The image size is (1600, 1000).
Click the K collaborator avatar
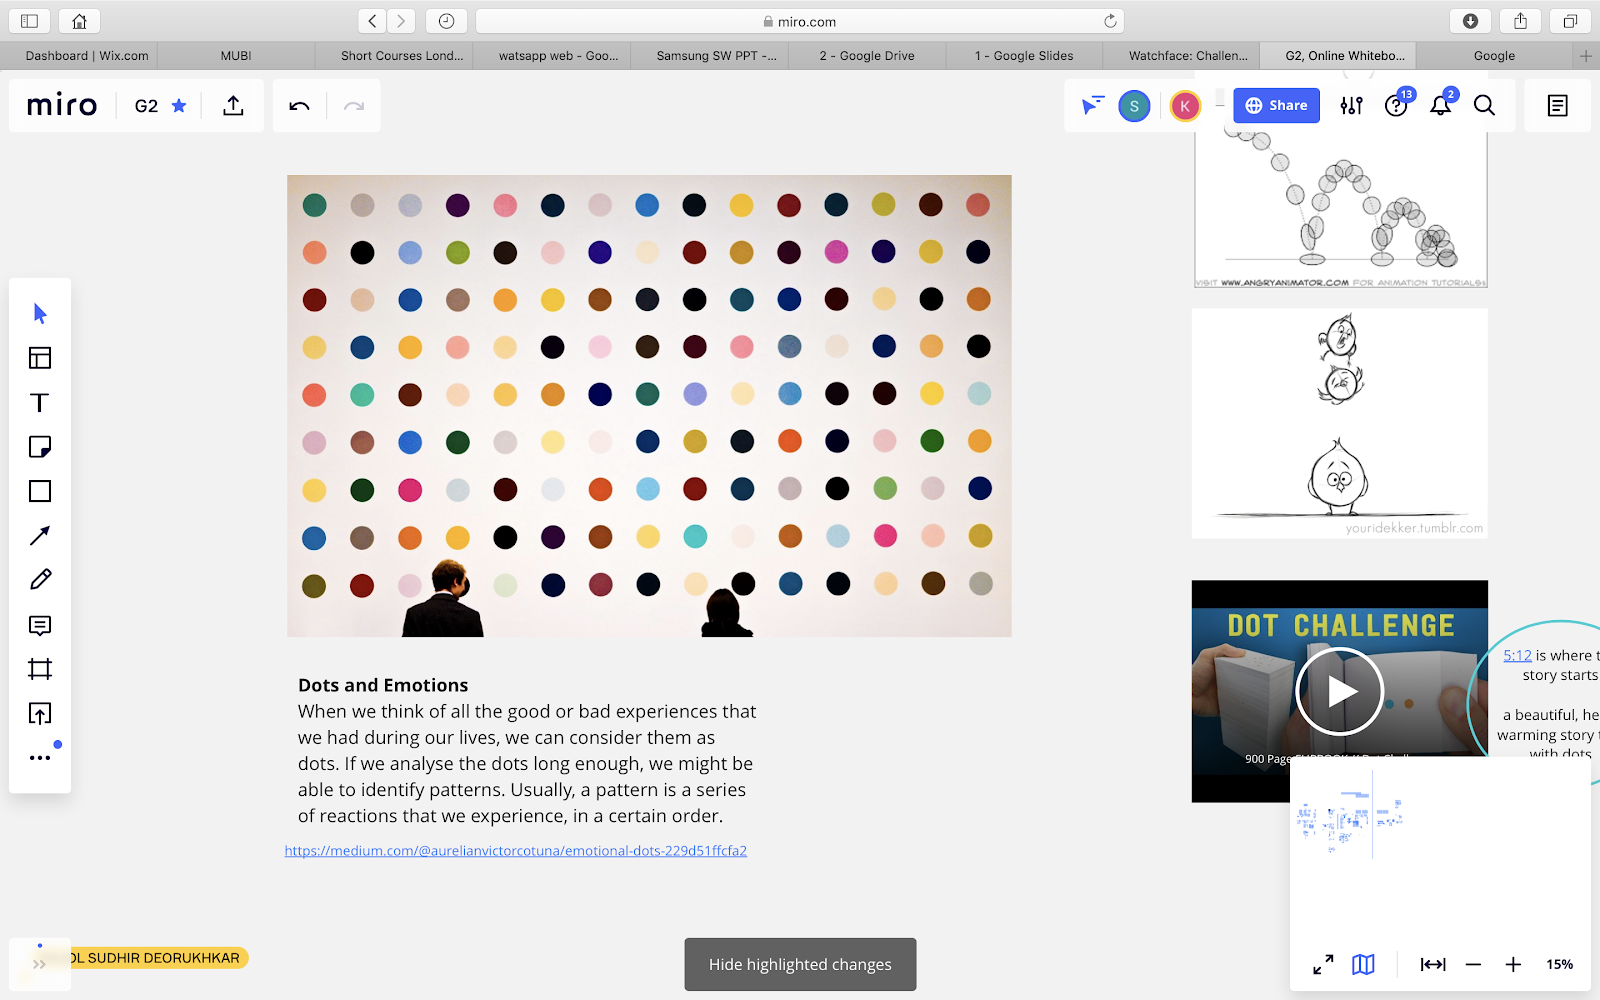[x=1185, y=106]
